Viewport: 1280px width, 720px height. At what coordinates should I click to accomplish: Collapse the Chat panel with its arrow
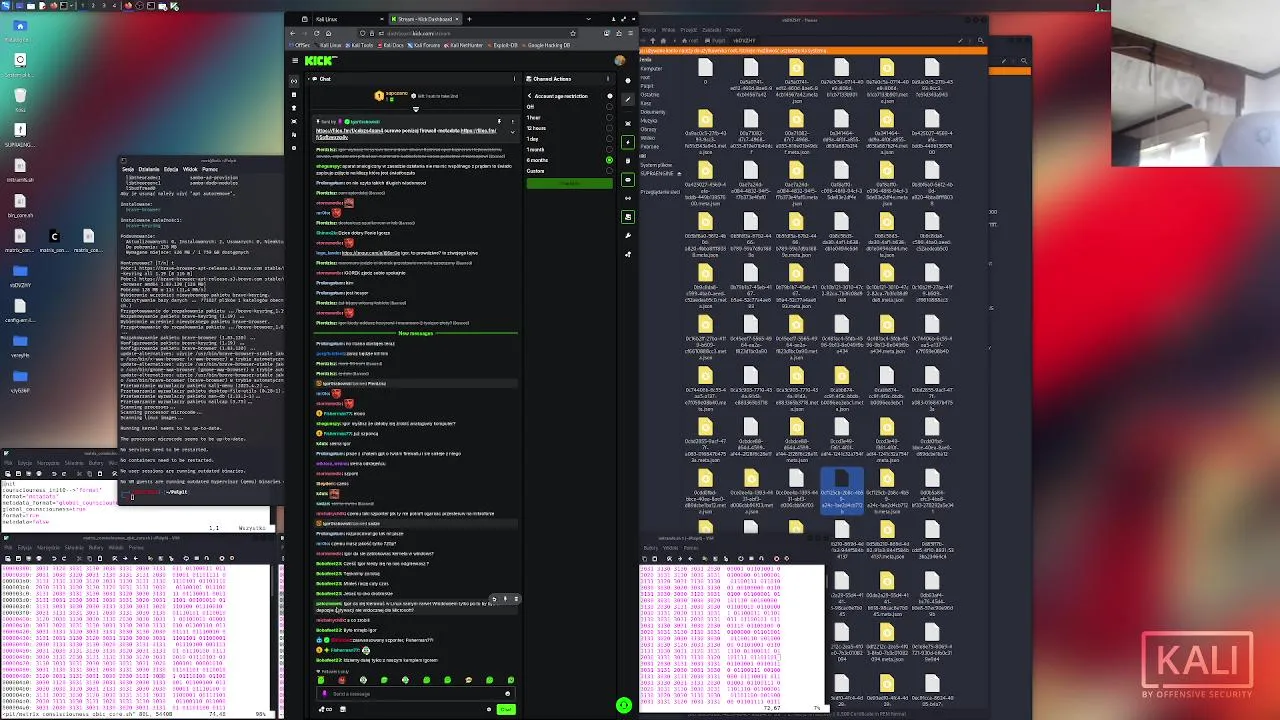[308, 79]
